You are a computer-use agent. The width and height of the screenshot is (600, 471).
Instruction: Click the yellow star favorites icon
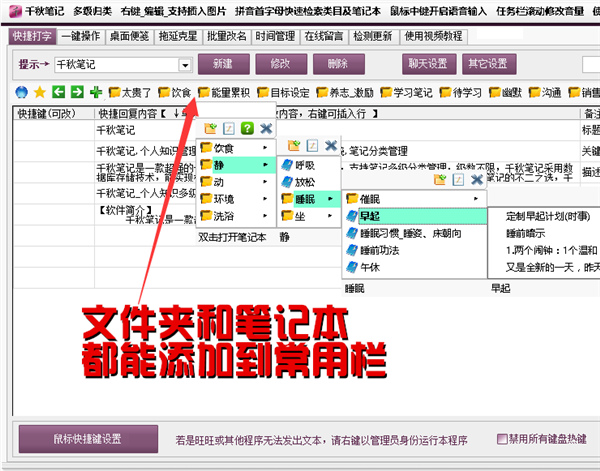click(x=40, y=92)
